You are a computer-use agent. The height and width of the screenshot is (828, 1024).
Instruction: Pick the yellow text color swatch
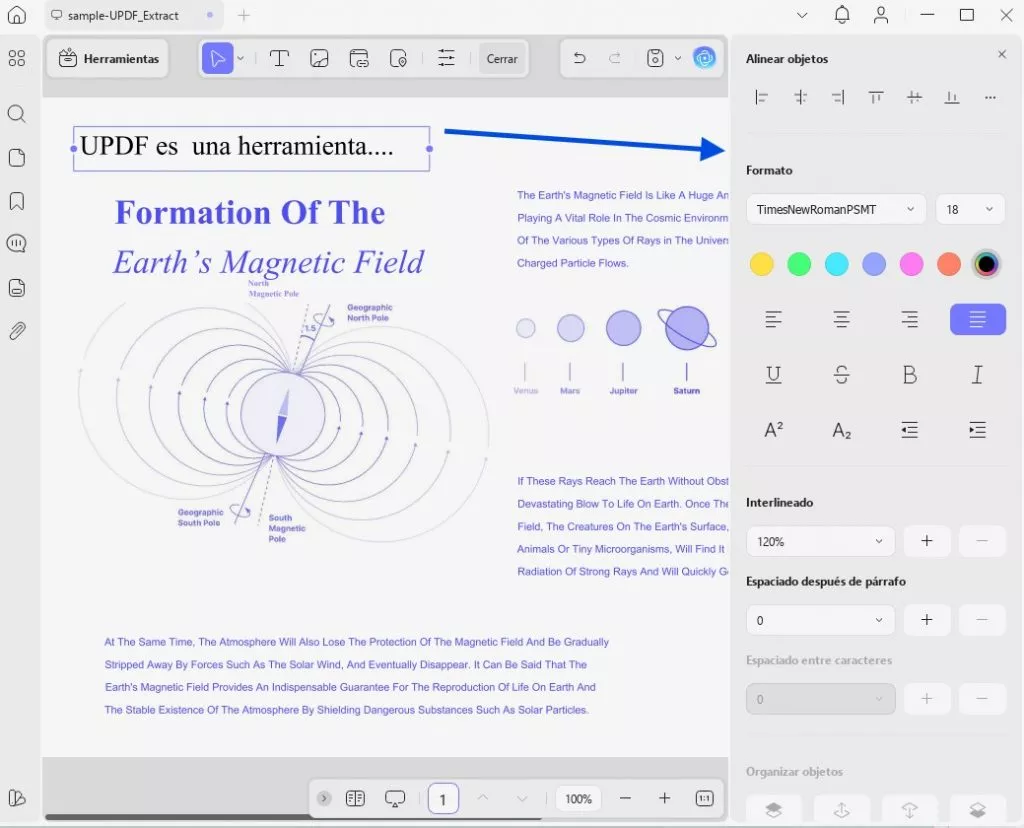tap(761, 264)
